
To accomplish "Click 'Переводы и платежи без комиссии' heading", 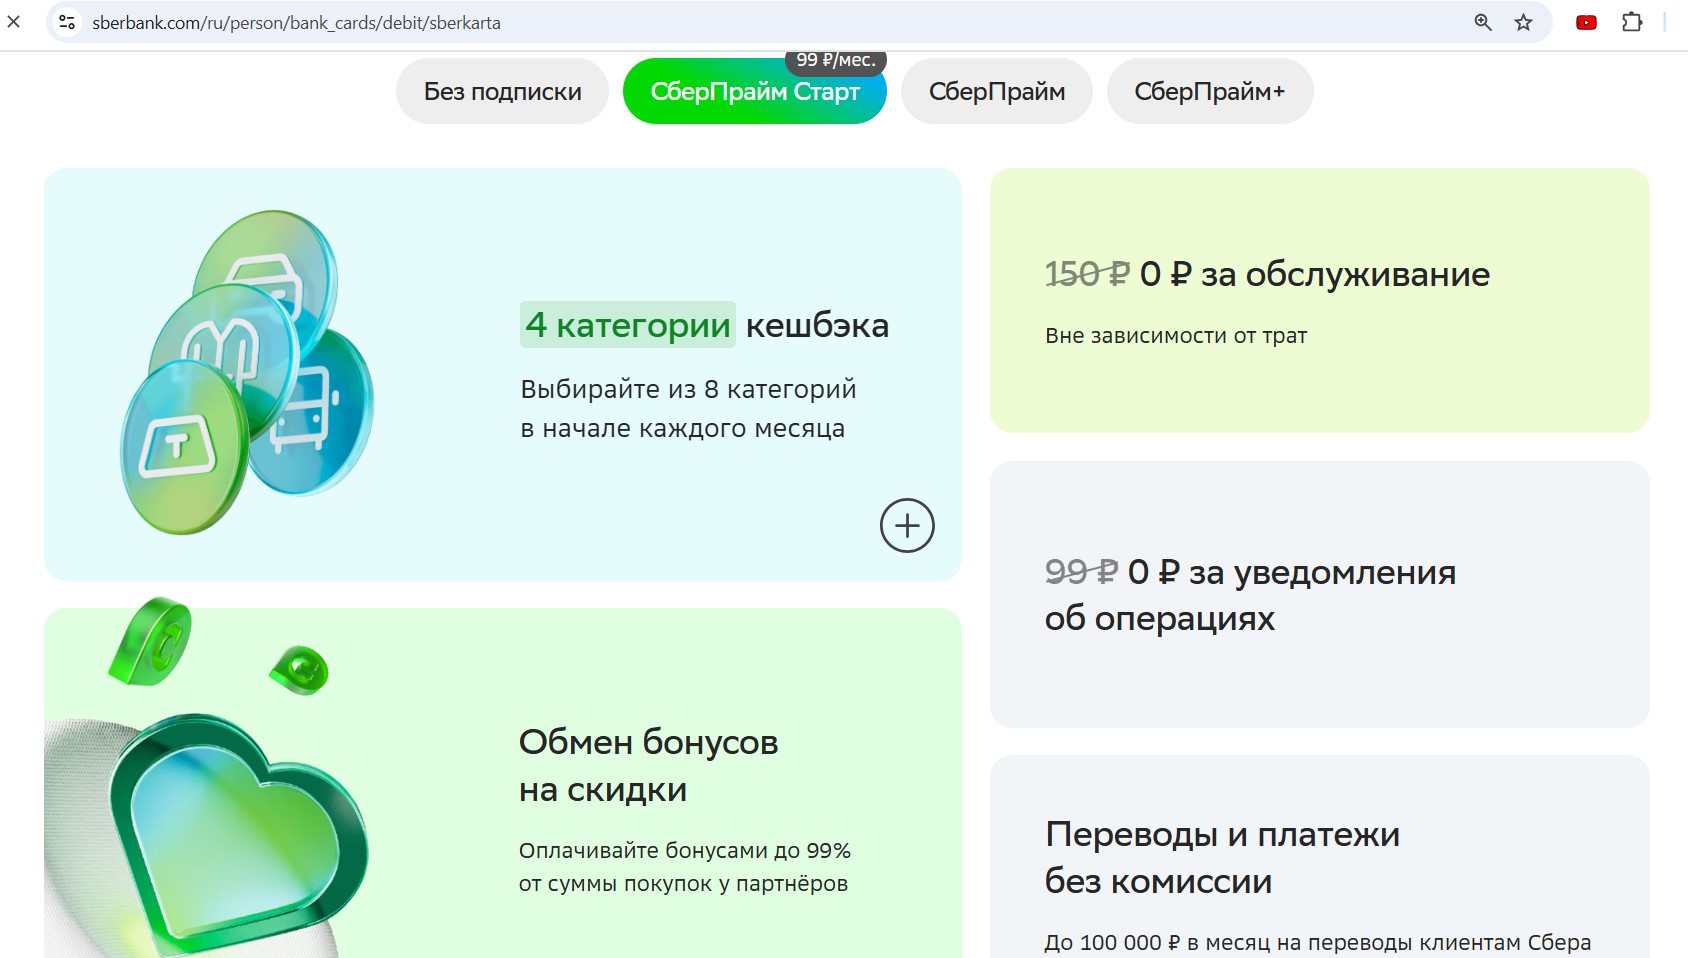I will click(1222, 858).
